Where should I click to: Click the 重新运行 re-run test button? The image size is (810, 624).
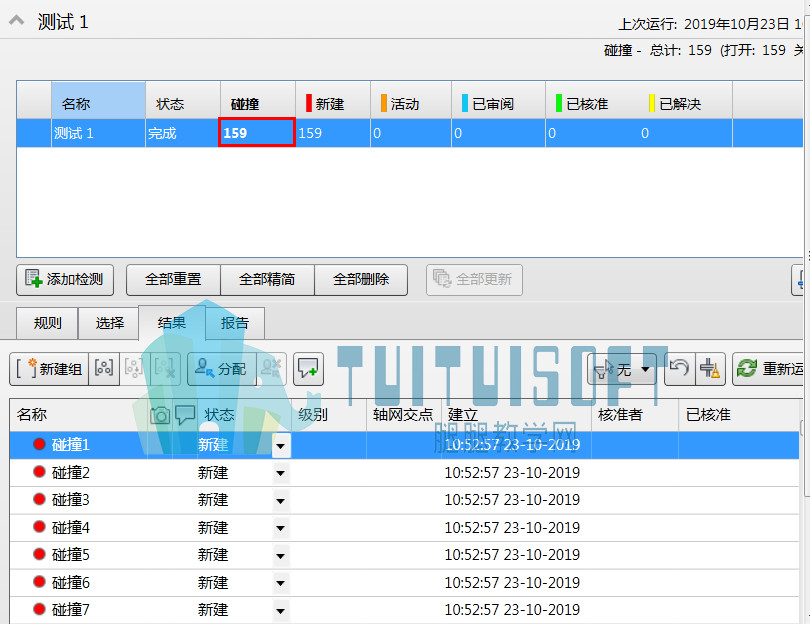point(770,369)
